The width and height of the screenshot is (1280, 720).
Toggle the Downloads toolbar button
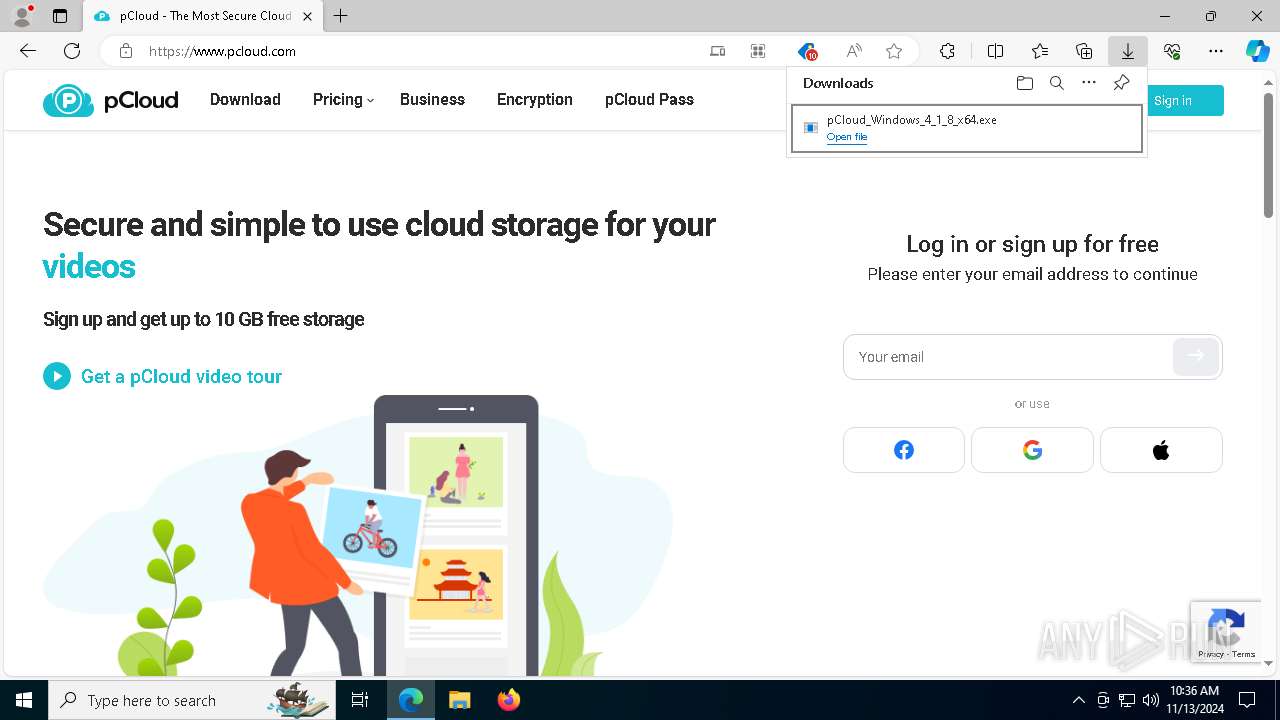tap(1128, 51)
